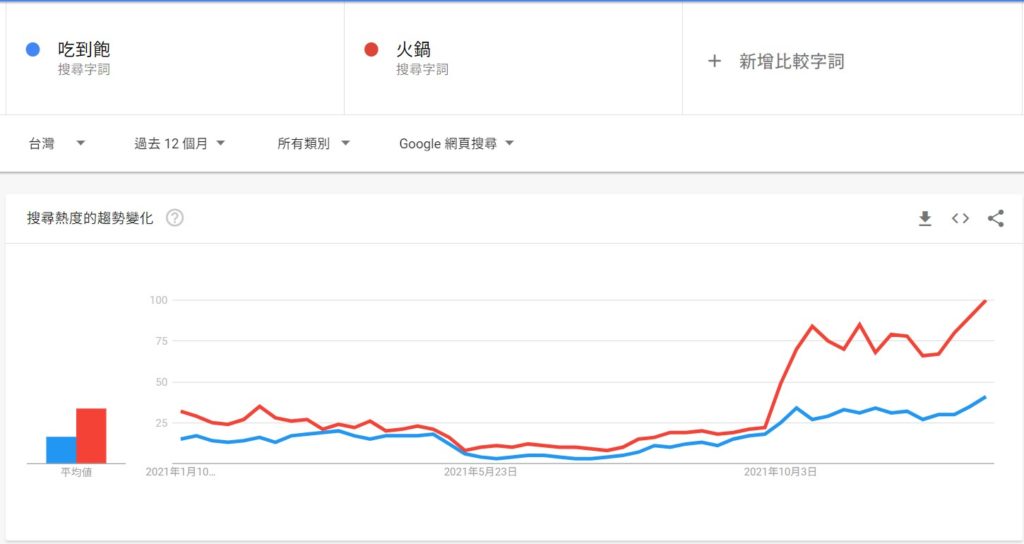Expand the 過去 12 個月 time range

[x=180, y=143]
